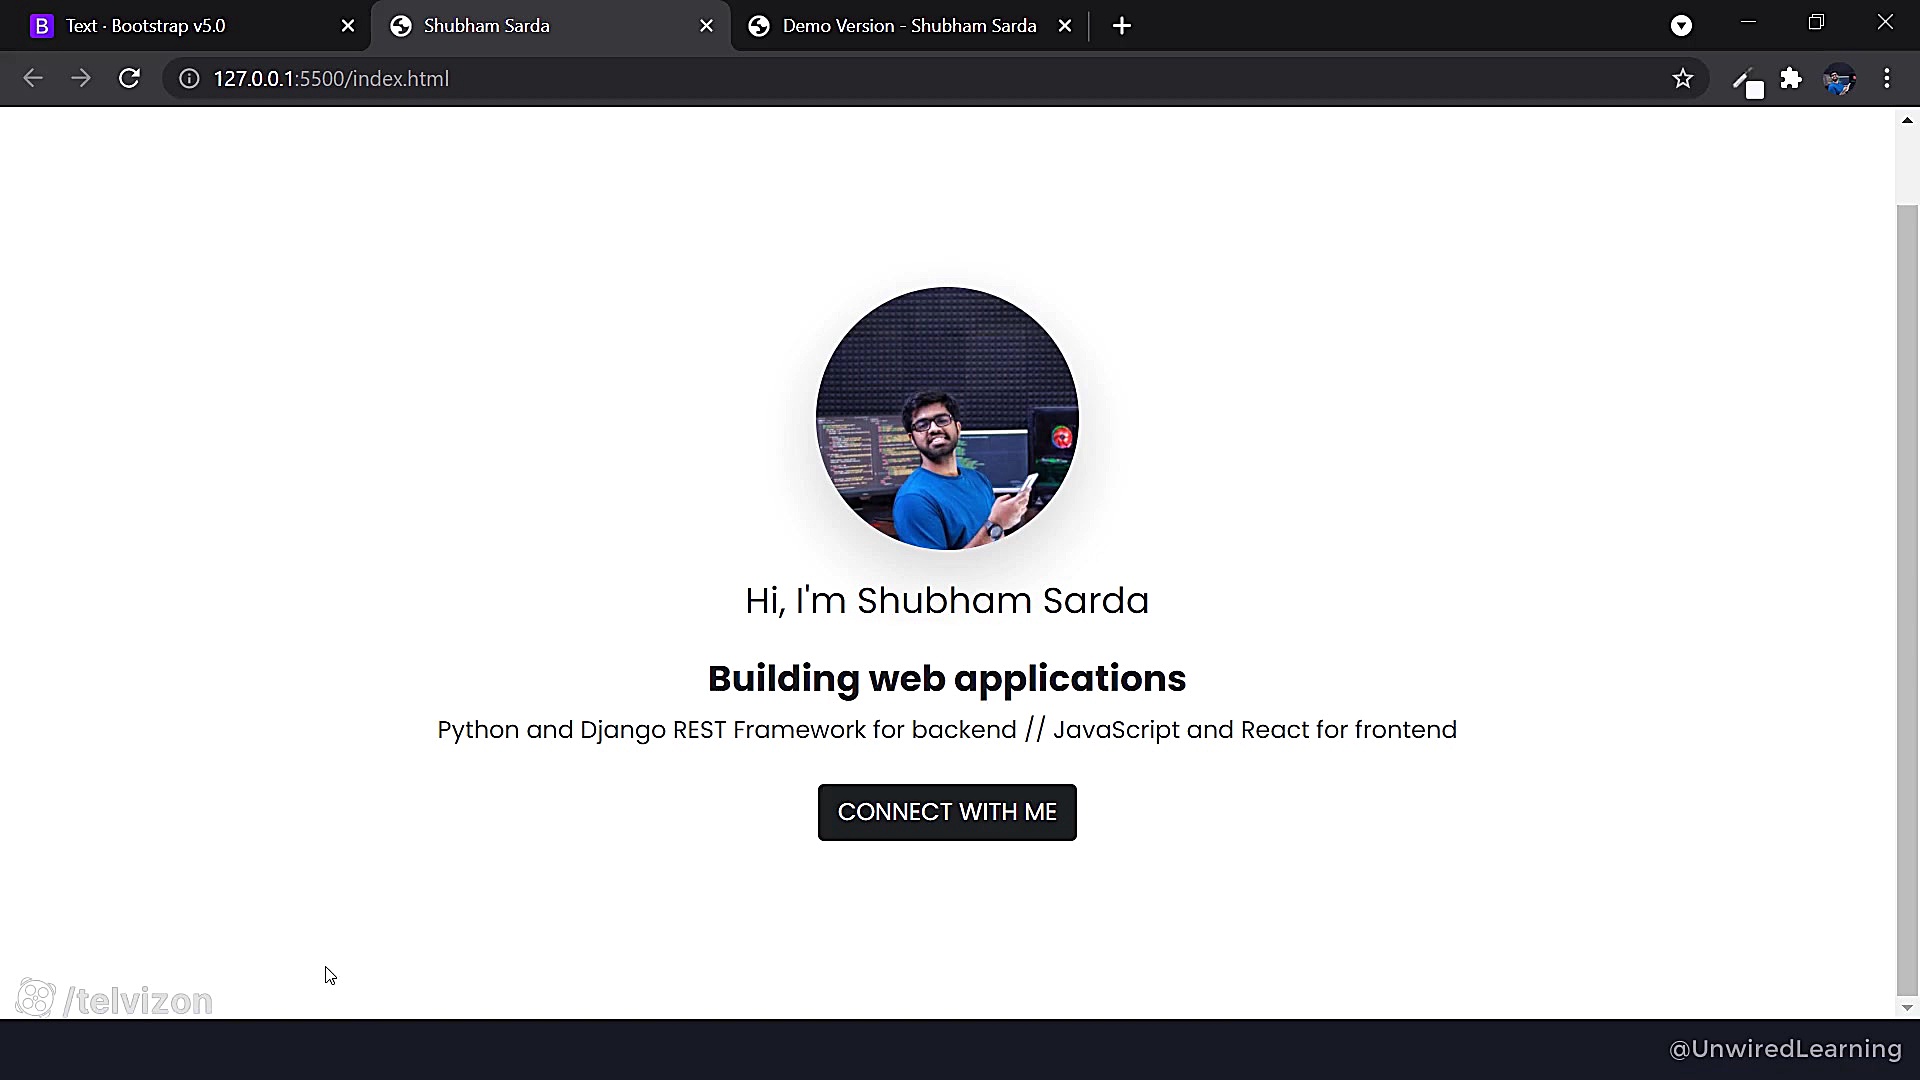Click the CONNECT WITH ME button
The width and height of the screenshot is (1920, 1080).
tap(946, 811)
